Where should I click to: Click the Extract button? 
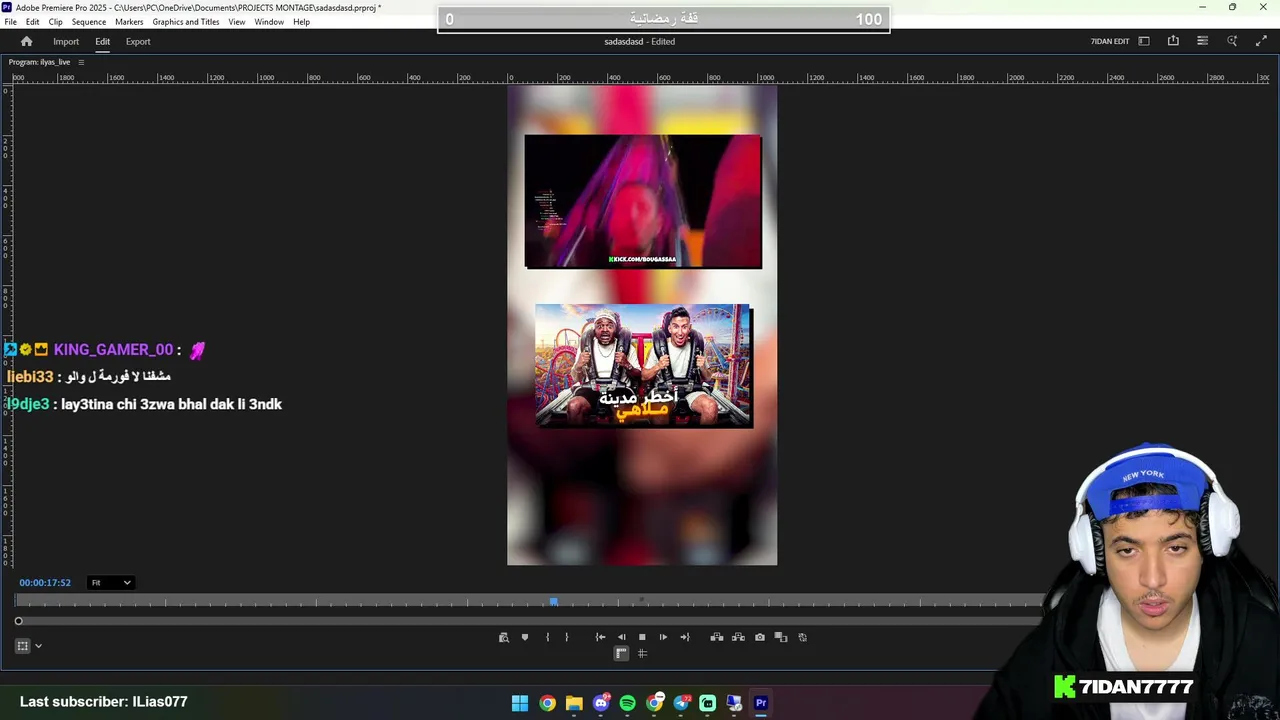(x=738, y=637)
